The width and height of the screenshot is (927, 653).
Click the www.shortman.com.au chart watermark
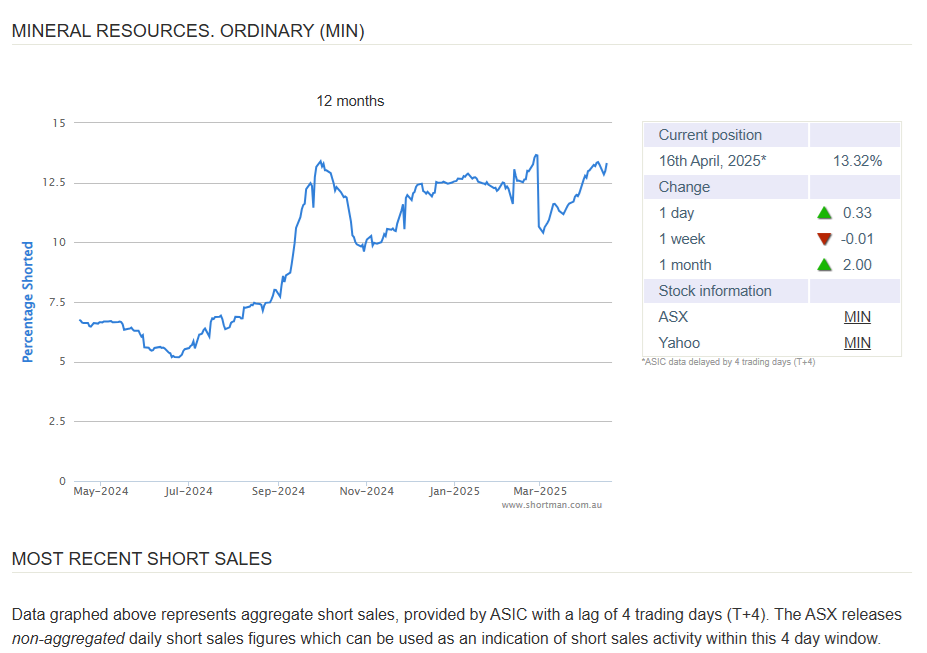tap(551, 505)
